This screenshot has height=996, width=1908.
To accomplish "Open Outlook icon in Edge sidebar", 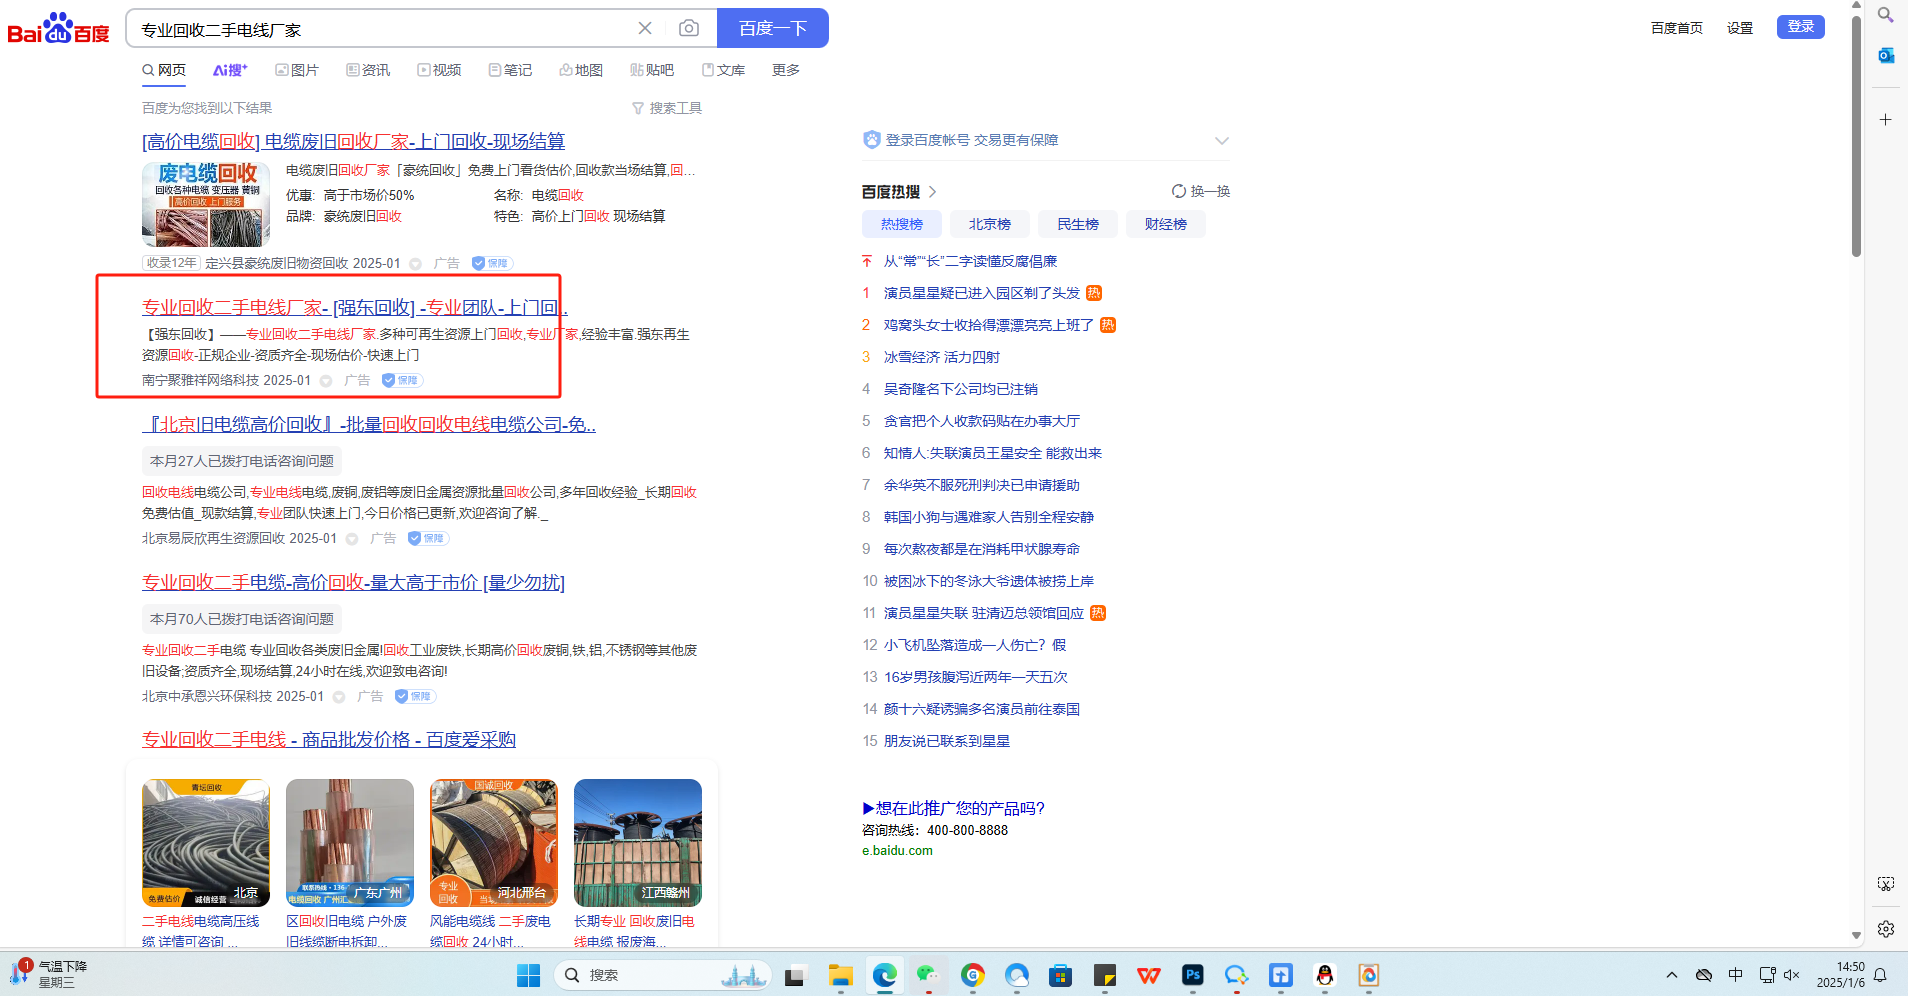I will pyautogui.click(x=1885, y=55).
